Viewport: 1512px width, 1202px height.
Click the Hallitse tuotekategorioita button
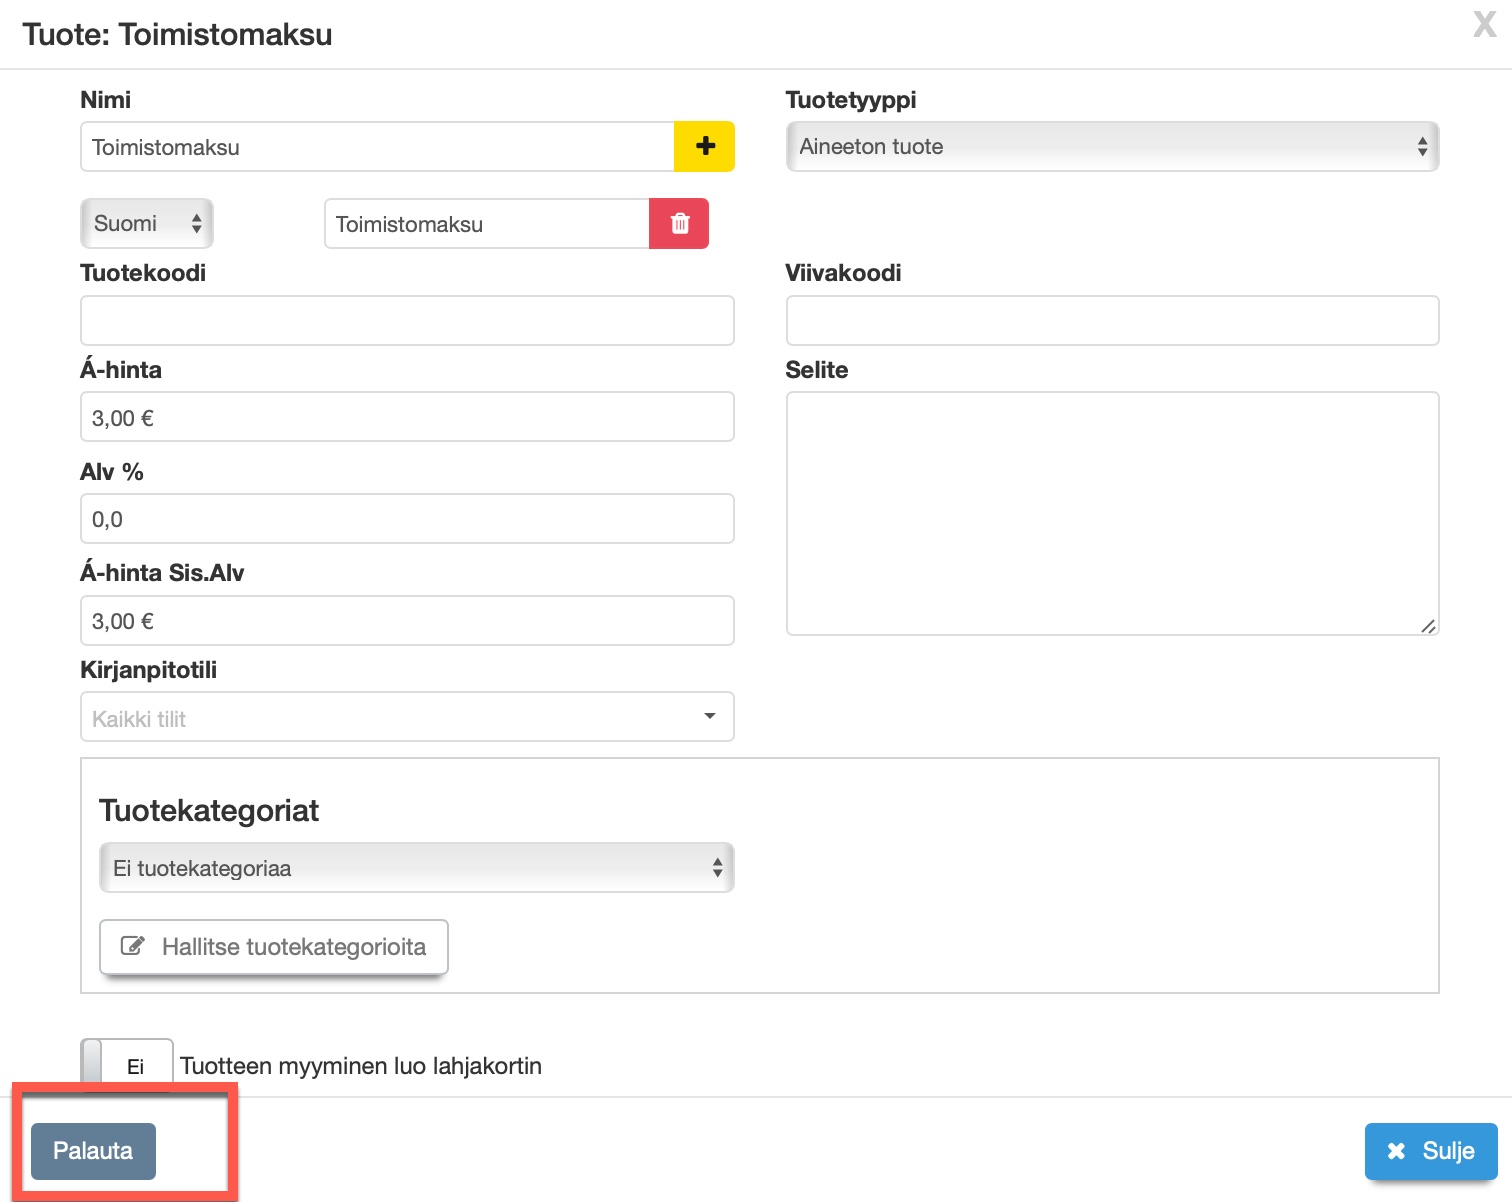[x=274, y=947]
